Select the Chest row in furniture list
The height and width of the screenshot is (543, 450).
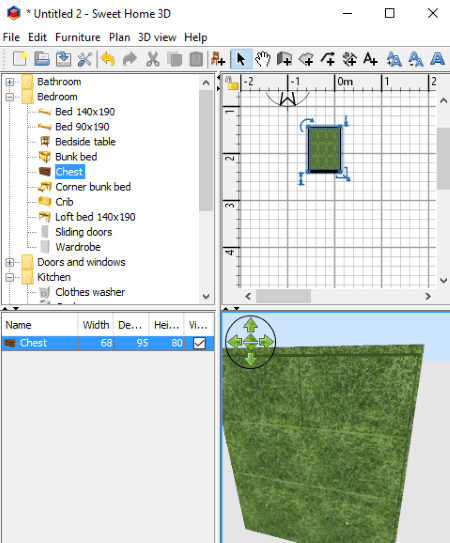[108, 343]
